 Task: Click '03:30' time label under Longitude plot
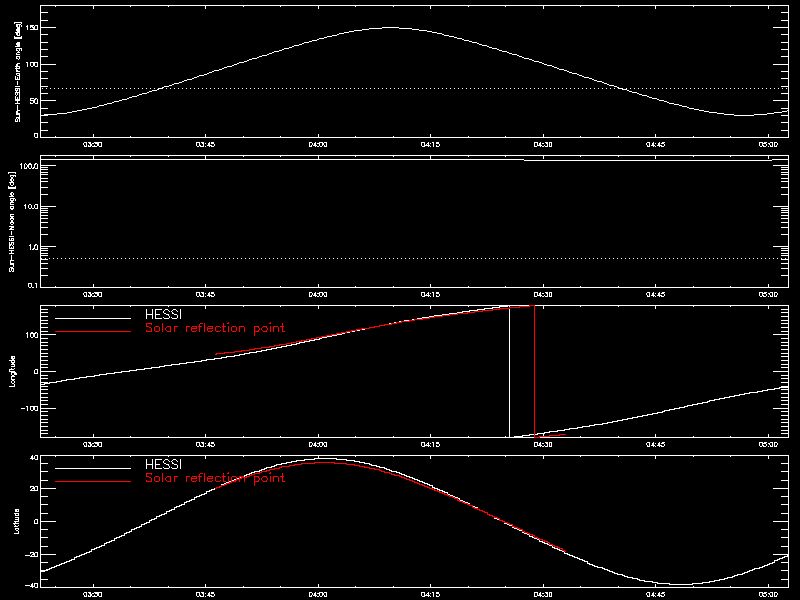pyautogui.click(x=93, y=445)
